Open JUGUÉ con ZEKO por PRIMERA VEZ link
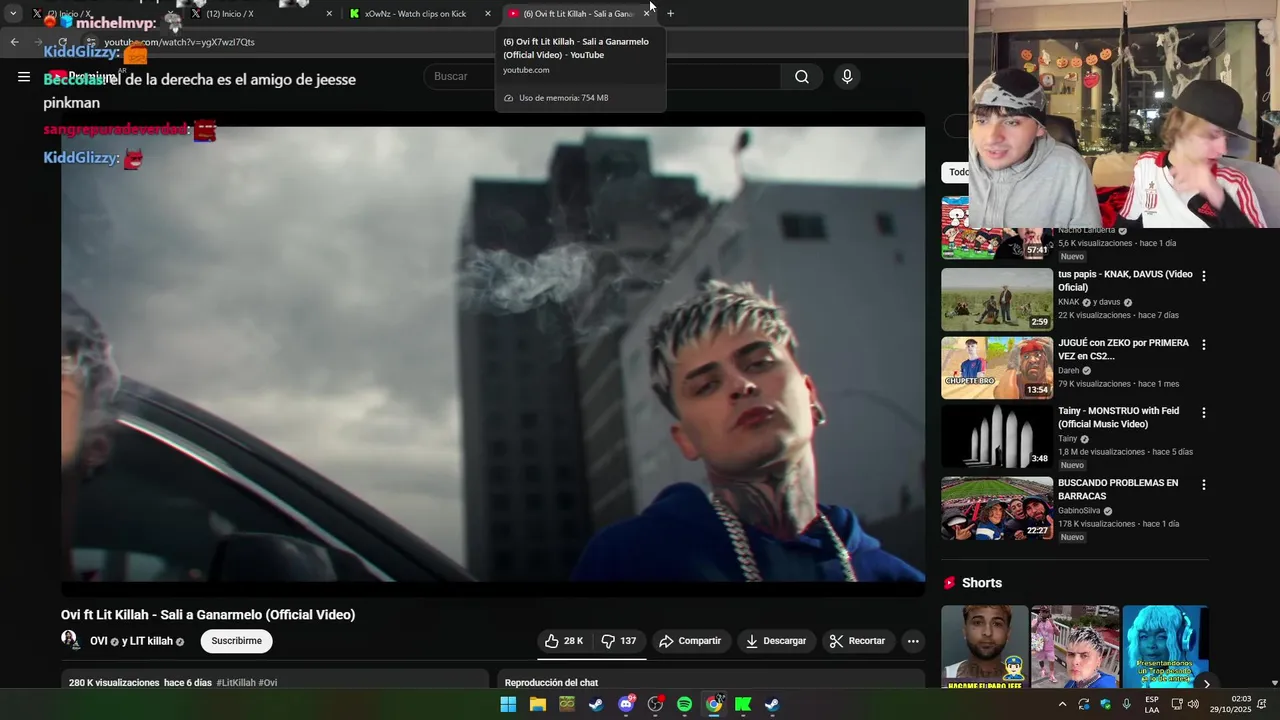 tap(1123, 349)
